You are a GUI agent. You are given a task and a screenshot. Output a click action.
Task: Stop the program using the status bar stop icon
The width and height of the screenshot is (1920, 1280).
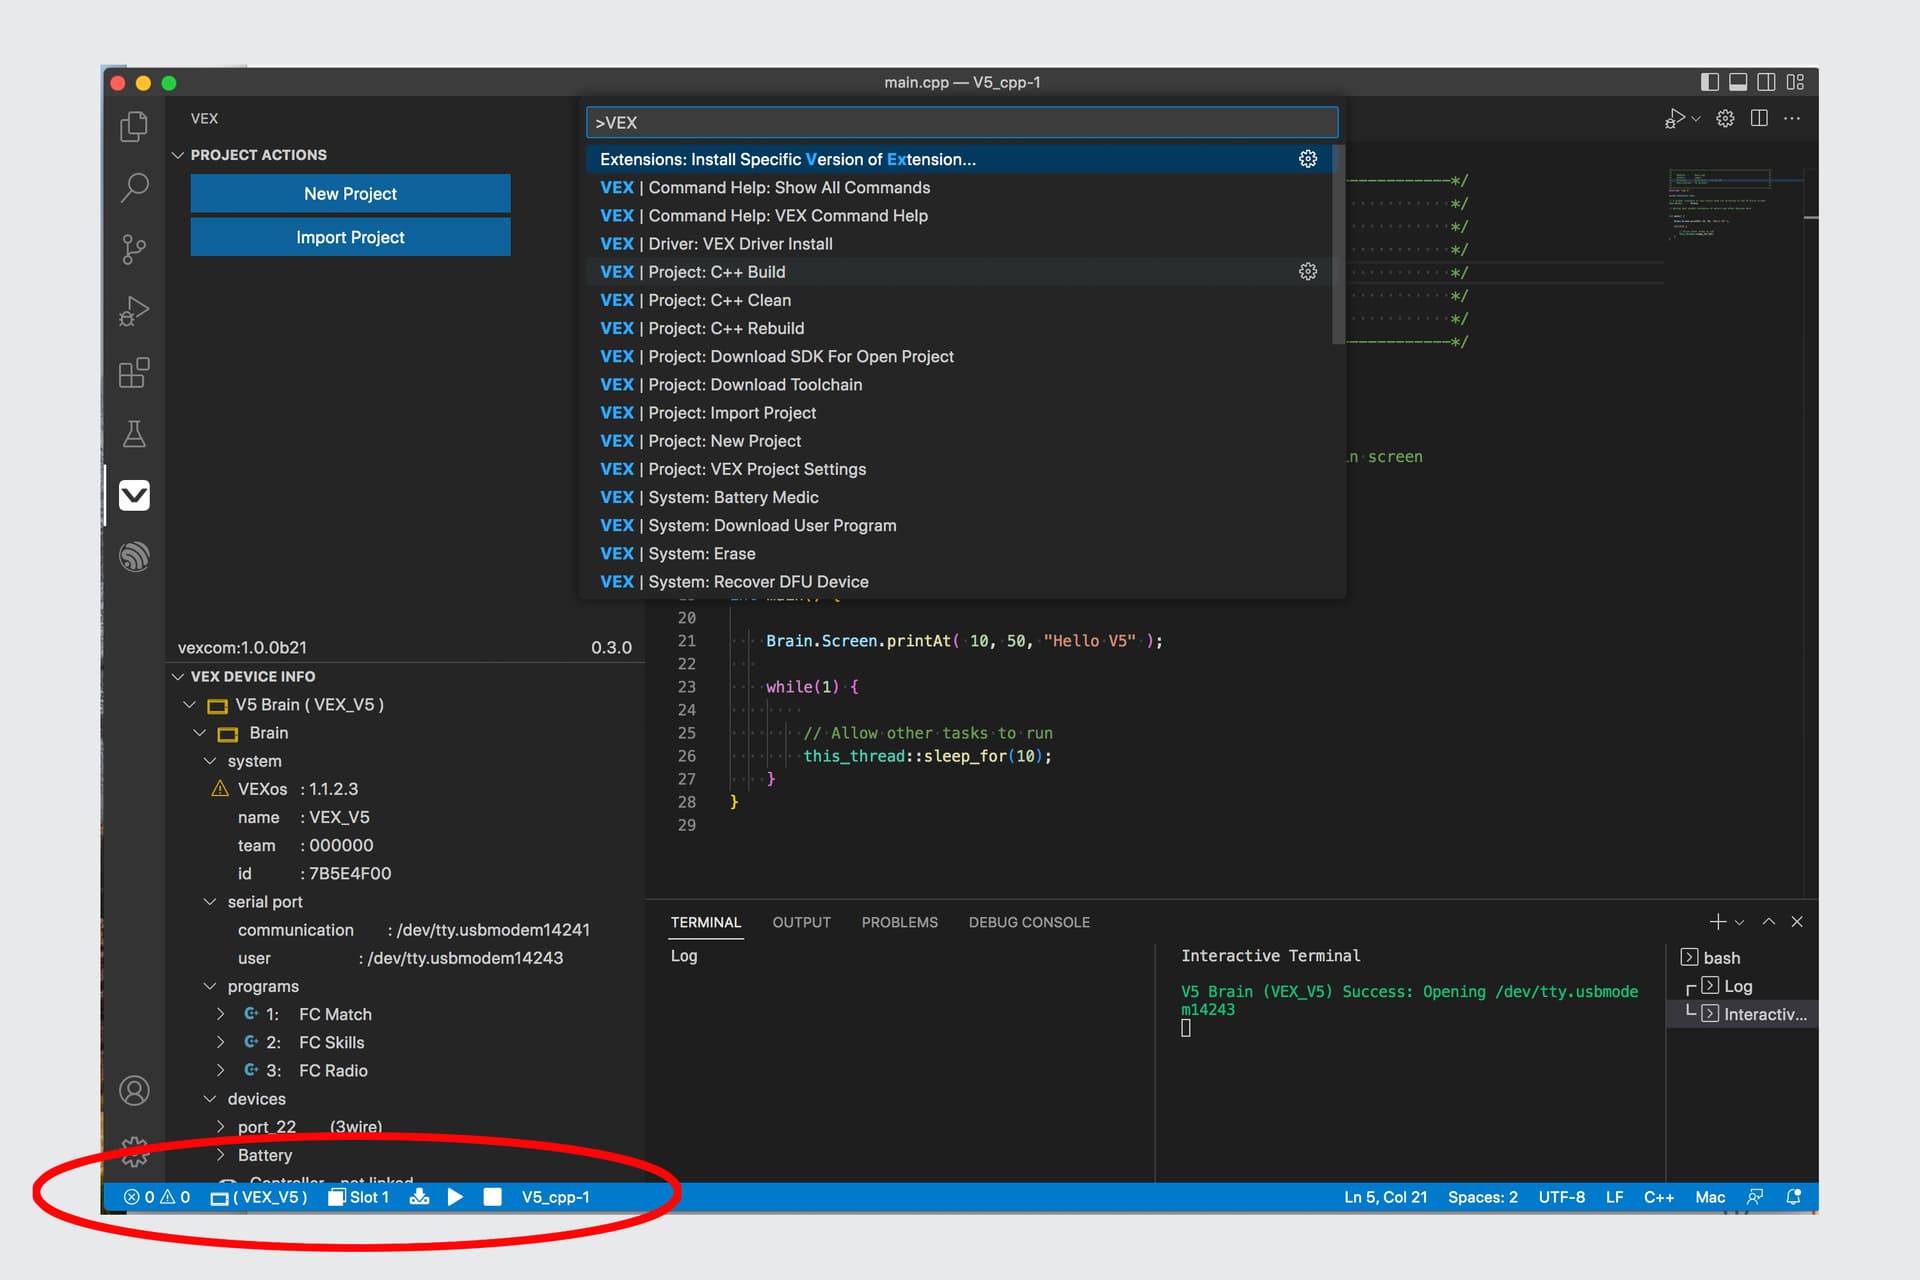(x=492, y=1196)
